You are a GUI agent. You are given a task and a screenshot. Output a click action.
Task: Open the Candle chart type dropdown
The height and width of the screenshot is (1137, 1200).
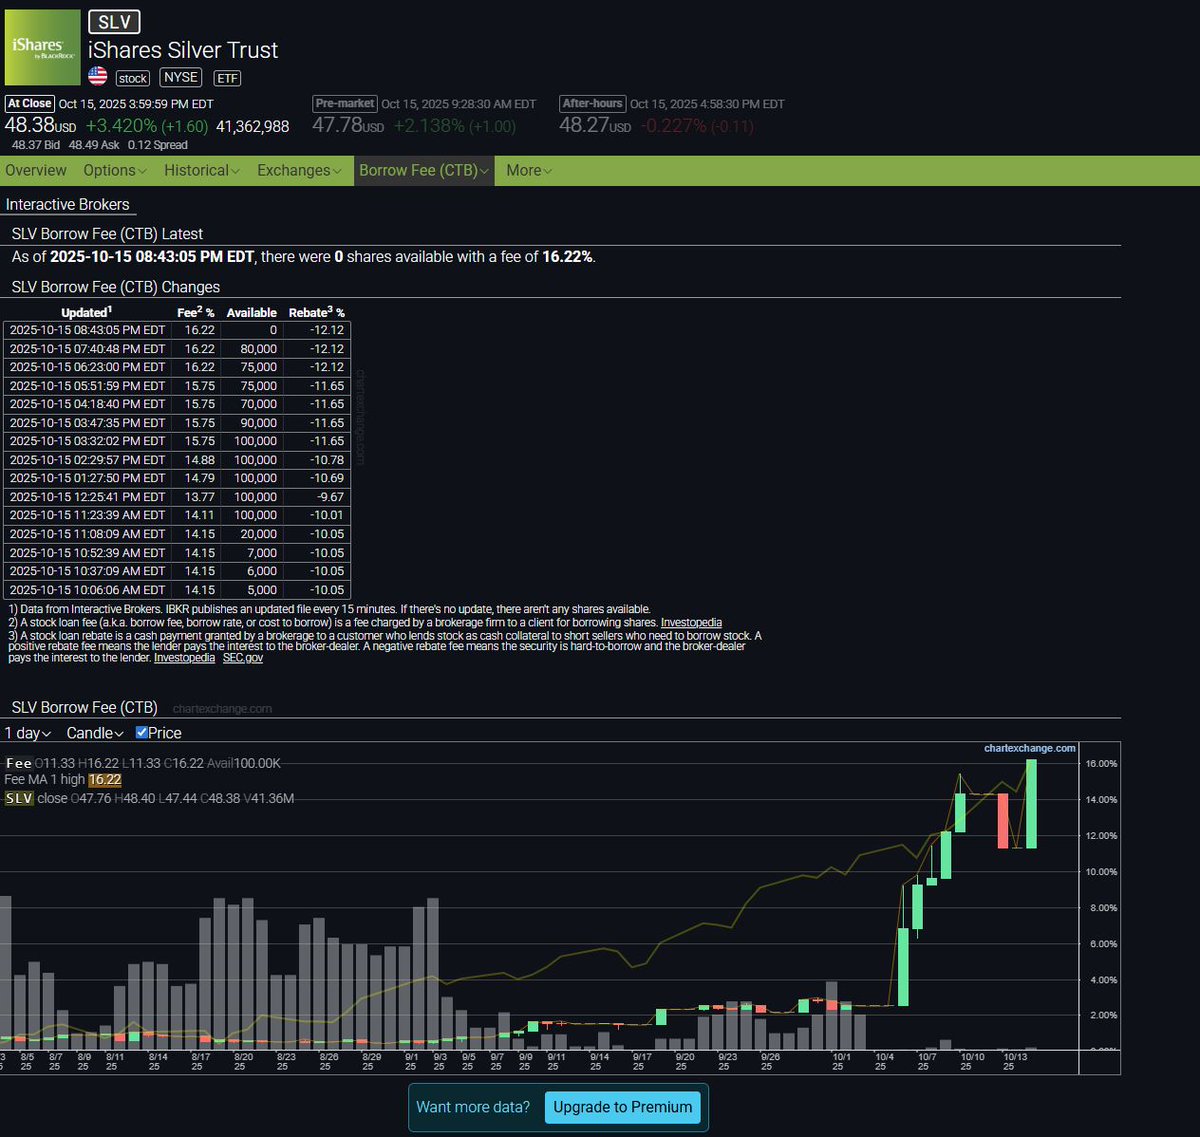[95, 733]
